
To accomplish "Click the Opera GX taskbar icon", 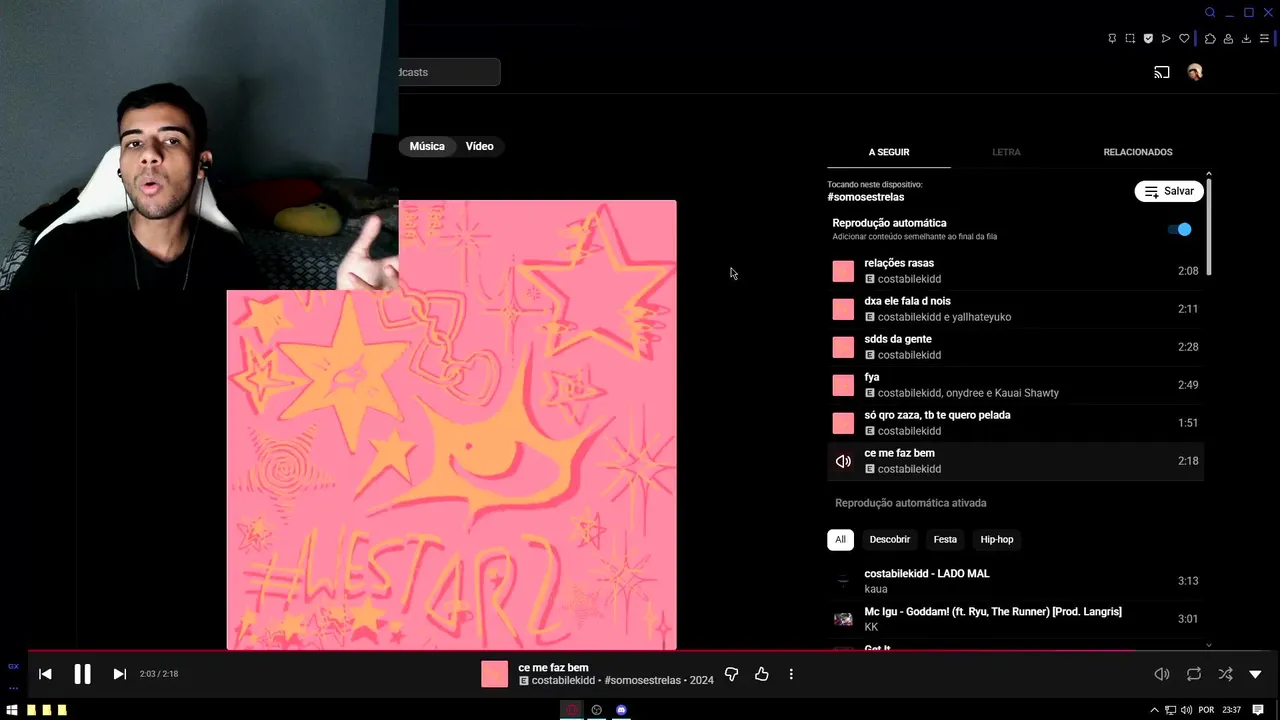I will pyautogui.click(x=572, y=710).
